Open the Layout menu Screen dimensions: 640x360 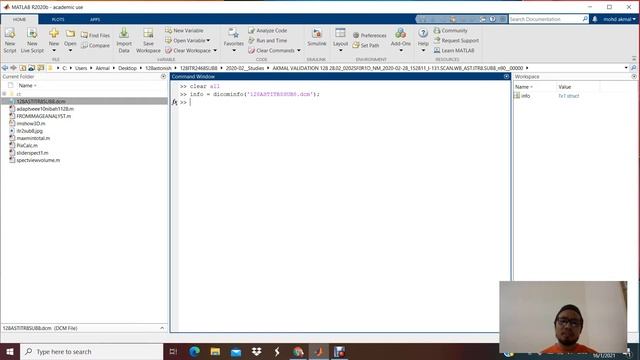click(x=340, y=40)
